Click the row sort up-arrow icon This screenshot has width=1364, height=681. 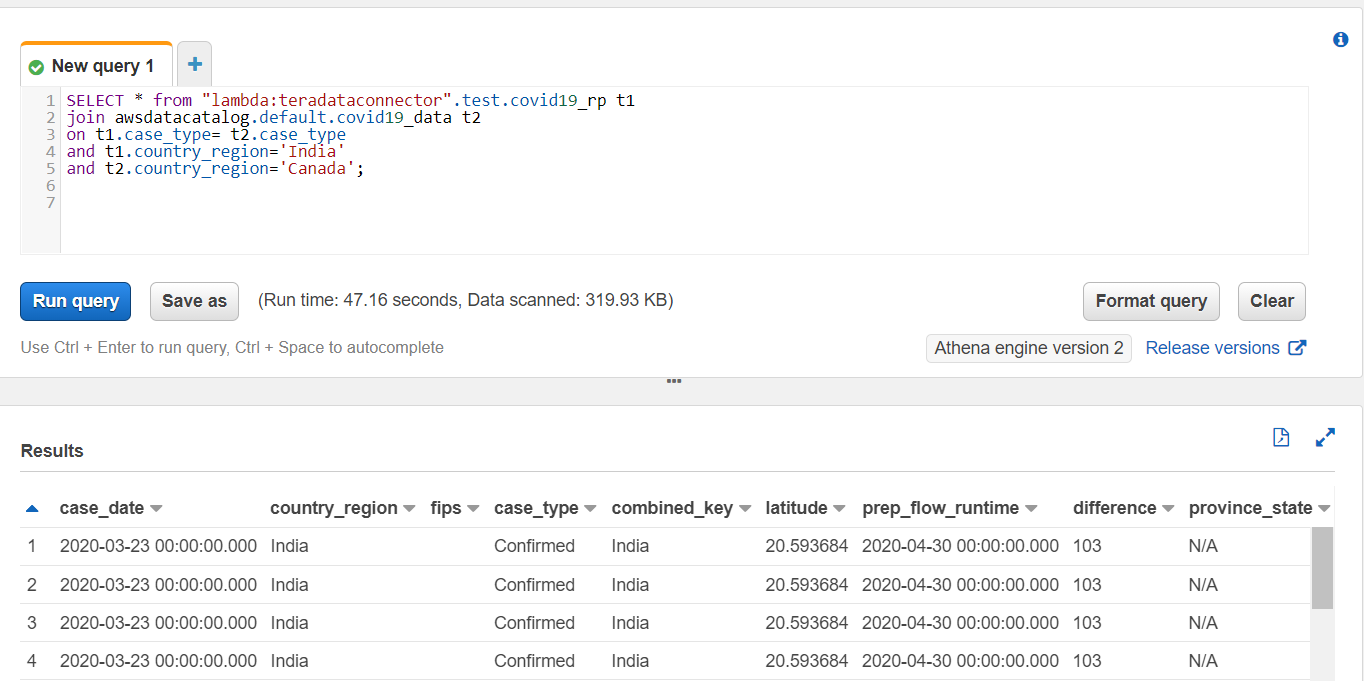coord(32,509)
